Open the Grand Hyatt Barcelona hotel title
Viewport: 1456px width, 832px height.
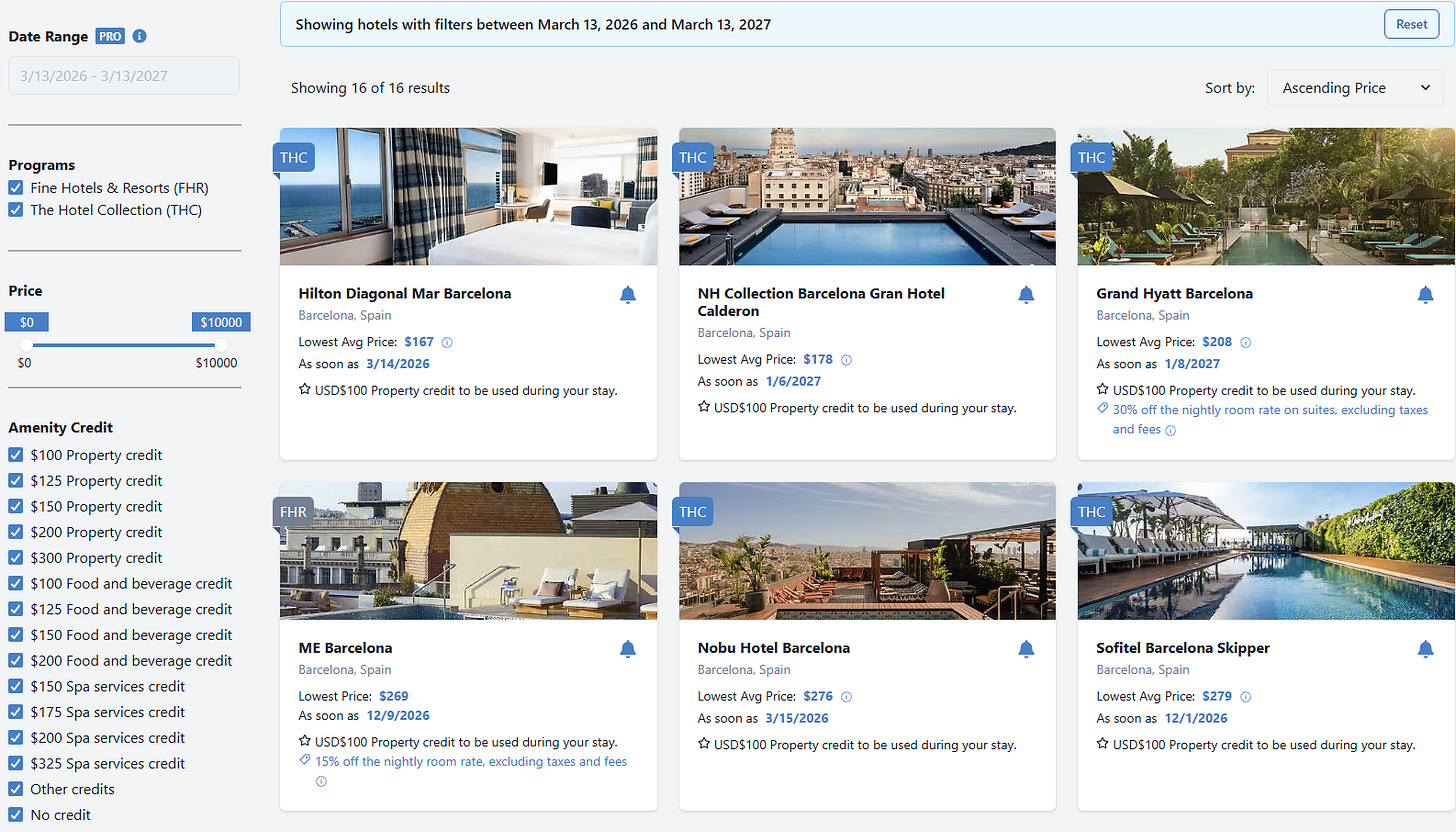coord(1174,294)
